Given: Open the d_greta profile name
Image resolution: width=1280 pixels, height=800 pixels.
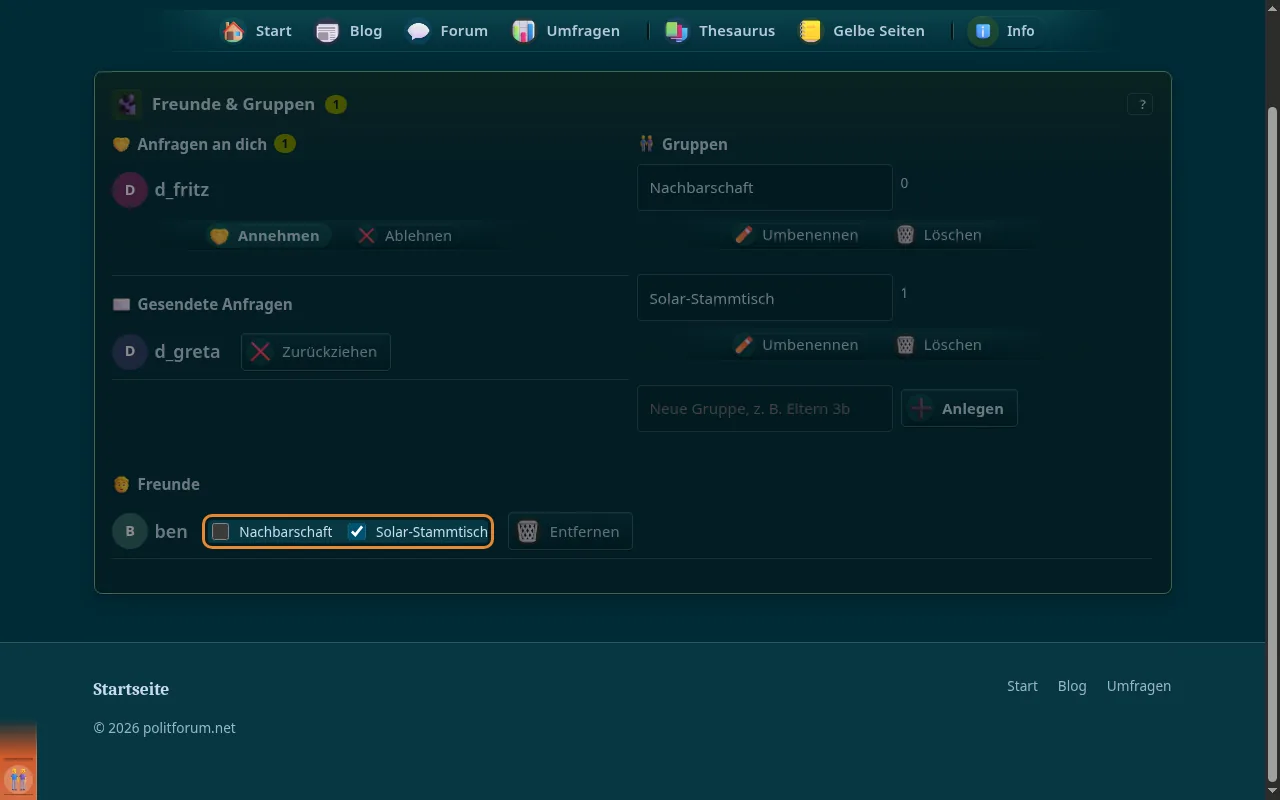Looking at the screenshot, I should [187, 352].
